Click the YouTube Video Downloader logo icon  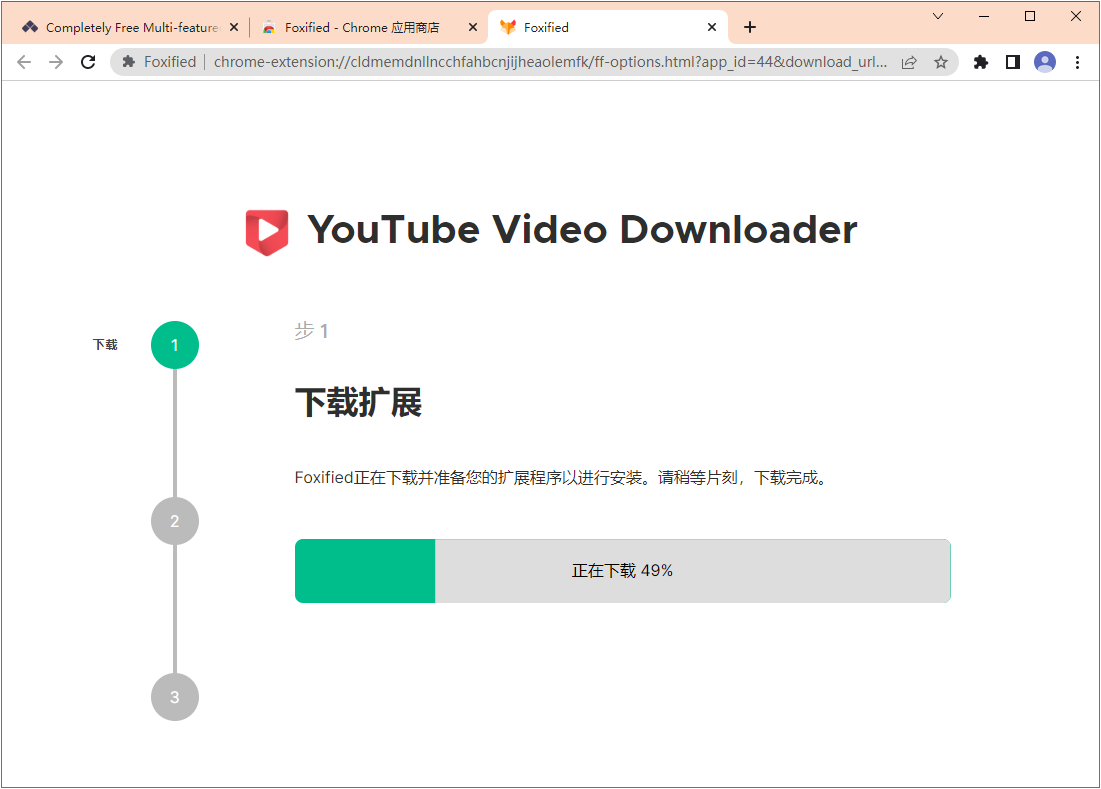[x=267, y=232]
